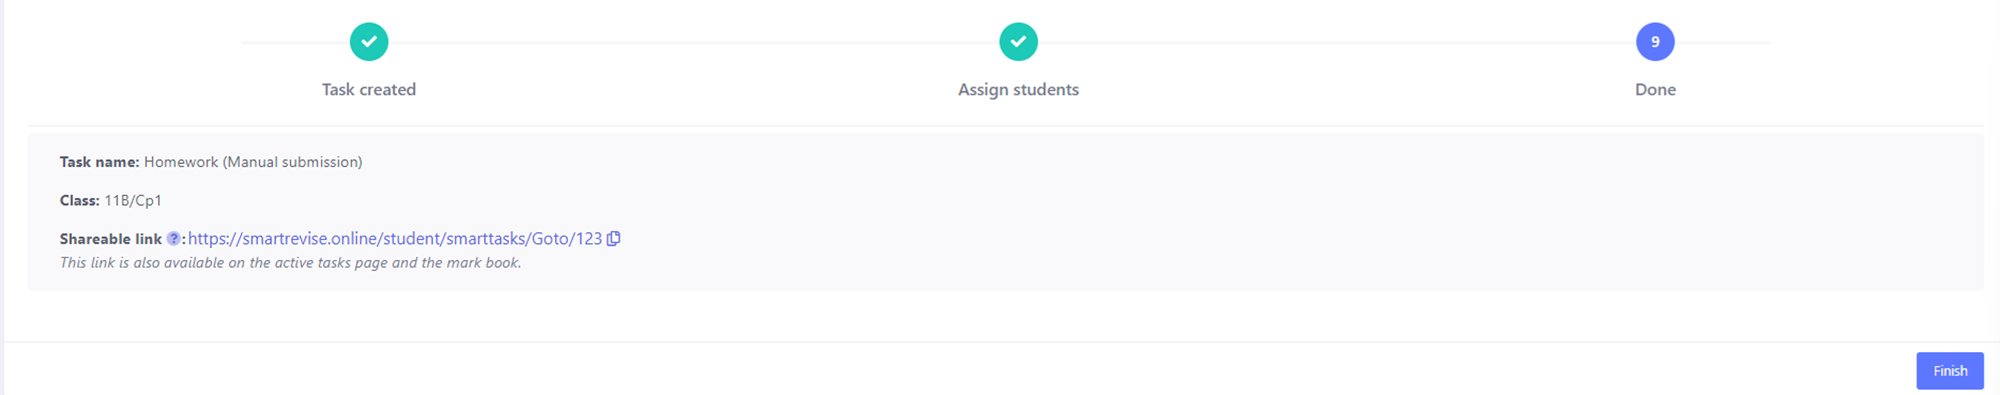Go to the Task created step label
Screen dimensions: 2000x395
tap(369, 89)
